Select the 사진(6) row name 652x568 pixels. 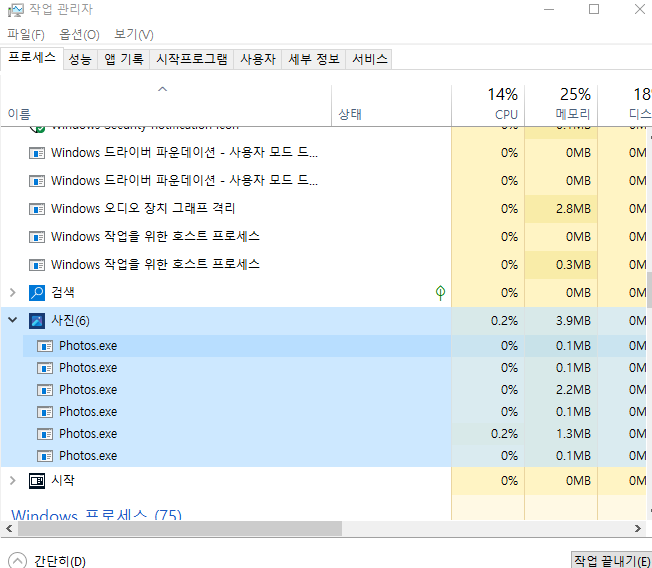[70, 321]
